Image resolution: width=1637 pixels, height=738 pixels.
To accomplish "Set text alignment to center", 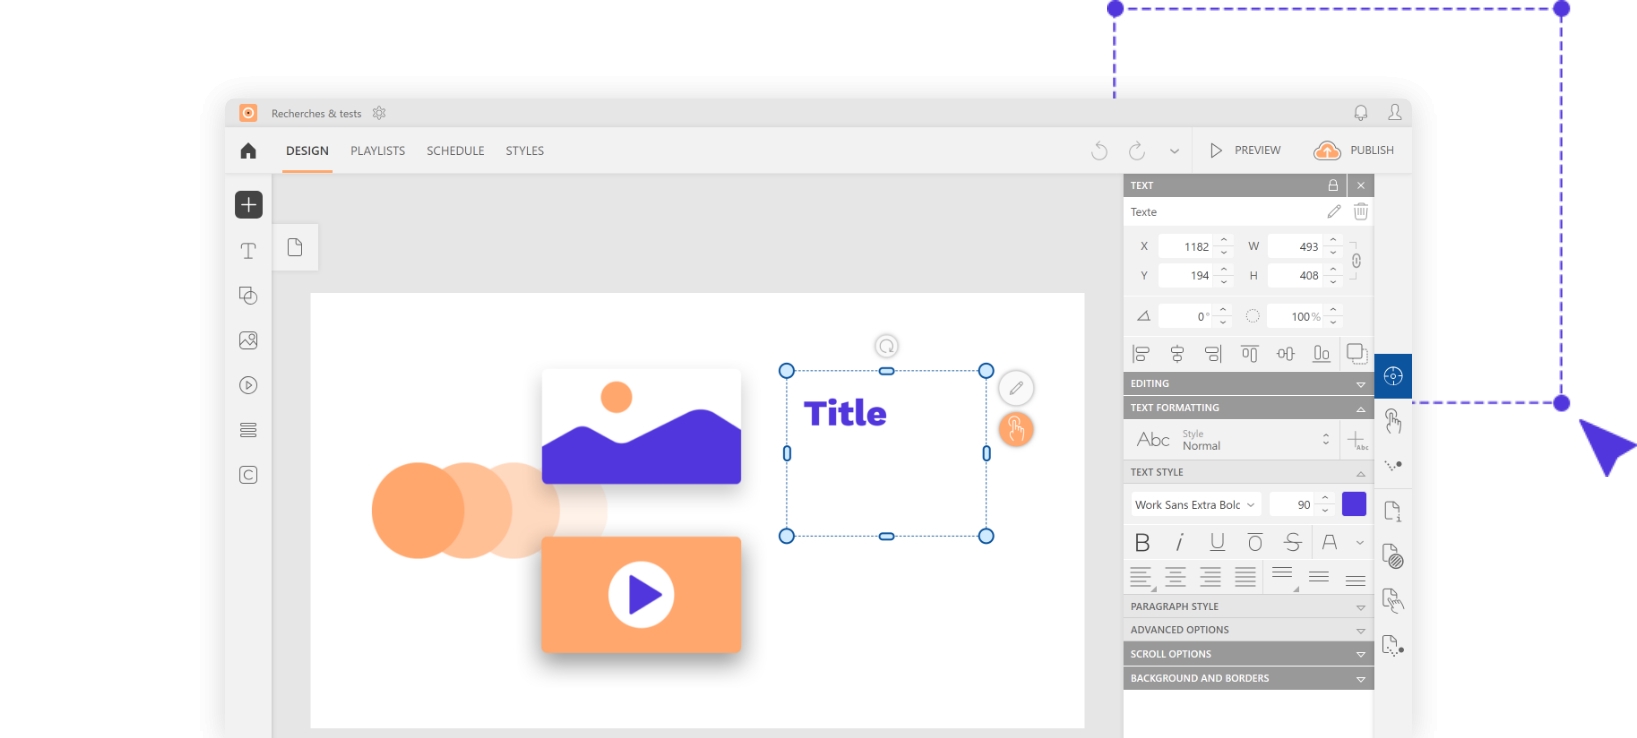I will [x=1176, y=577].
